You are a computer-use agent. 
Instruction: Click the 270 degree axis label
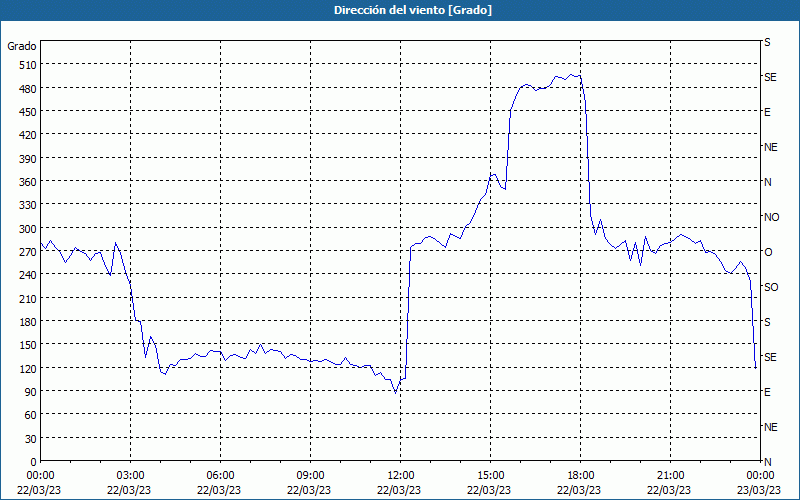[x=28, y=252]
